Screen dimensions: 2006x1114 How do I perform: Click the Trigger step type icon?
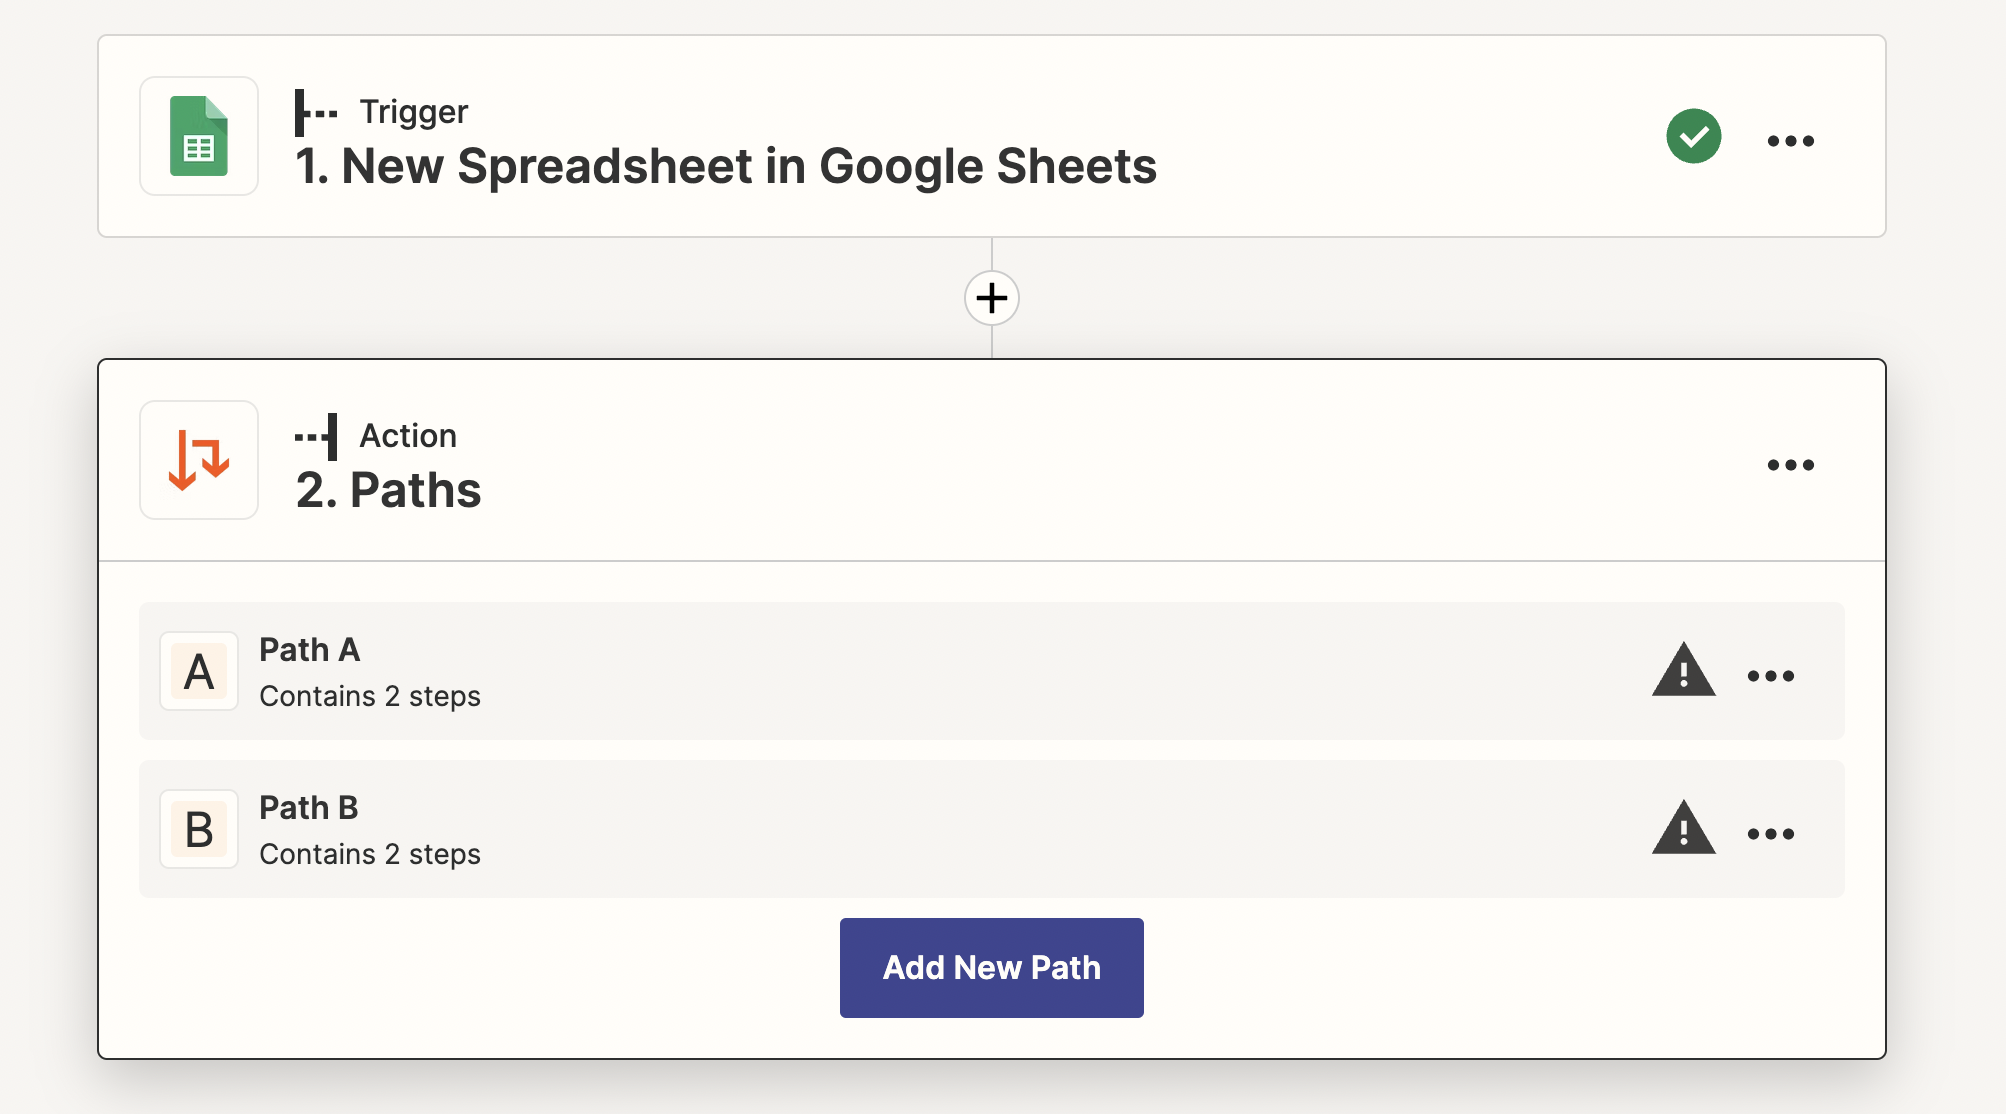coord(316,112)
